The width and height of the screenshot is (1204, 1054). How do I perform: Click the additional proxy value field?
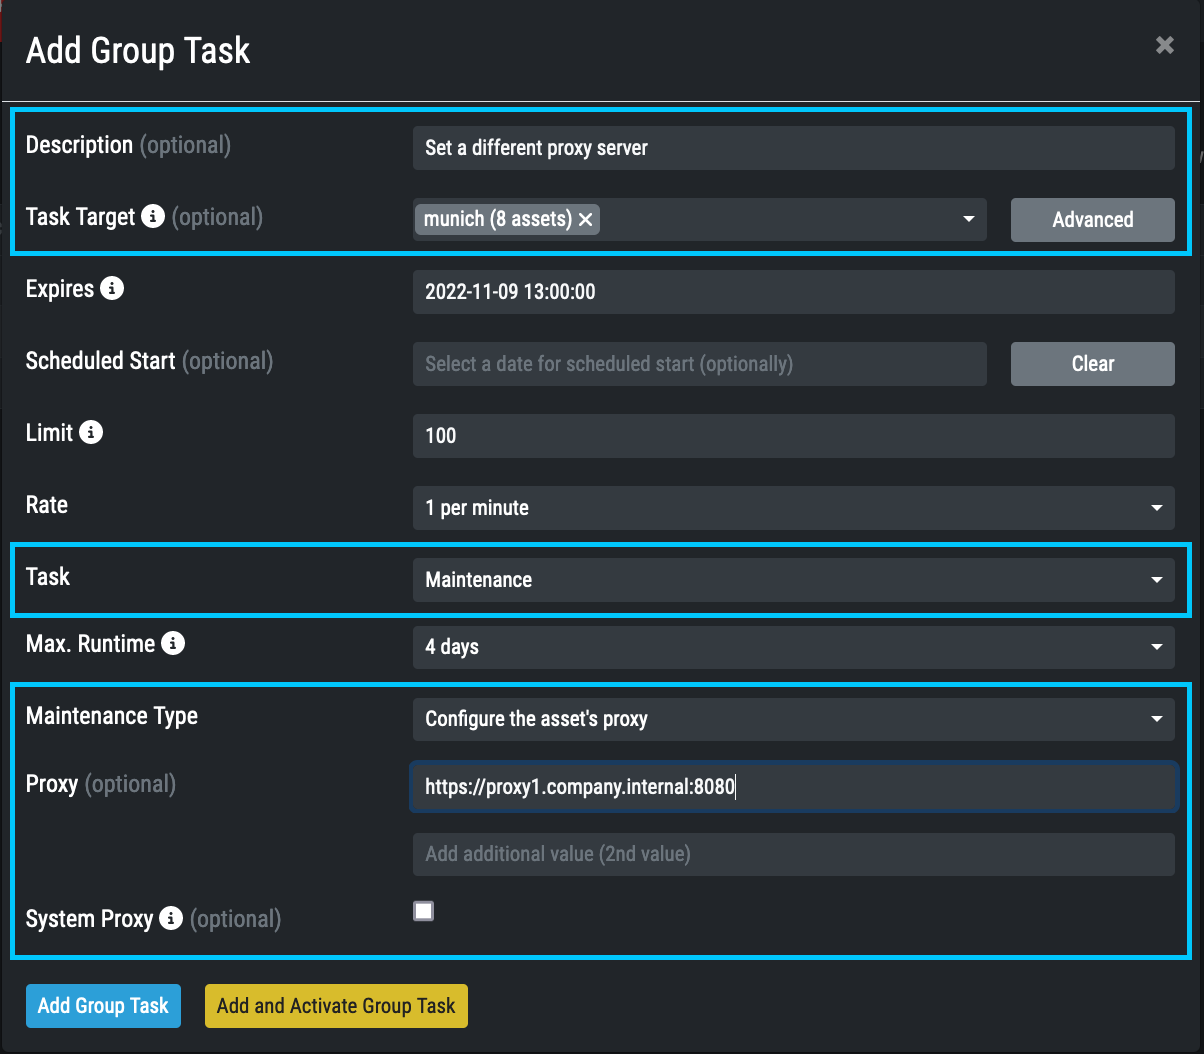click(x=793, y=854)
